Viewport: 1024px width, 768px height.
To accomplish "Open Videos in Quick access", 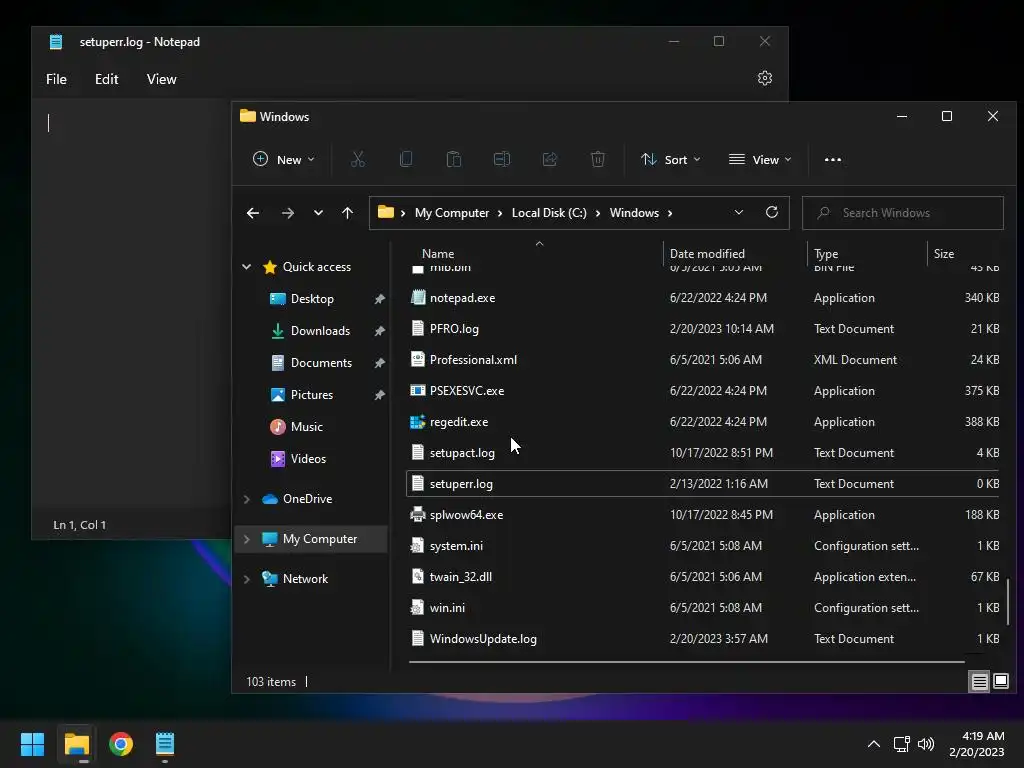I will point(308,458).
